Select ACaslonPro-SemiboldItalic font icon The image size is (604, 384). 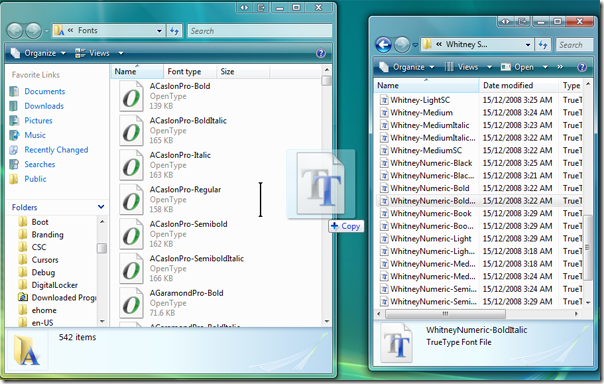(131, 268)
